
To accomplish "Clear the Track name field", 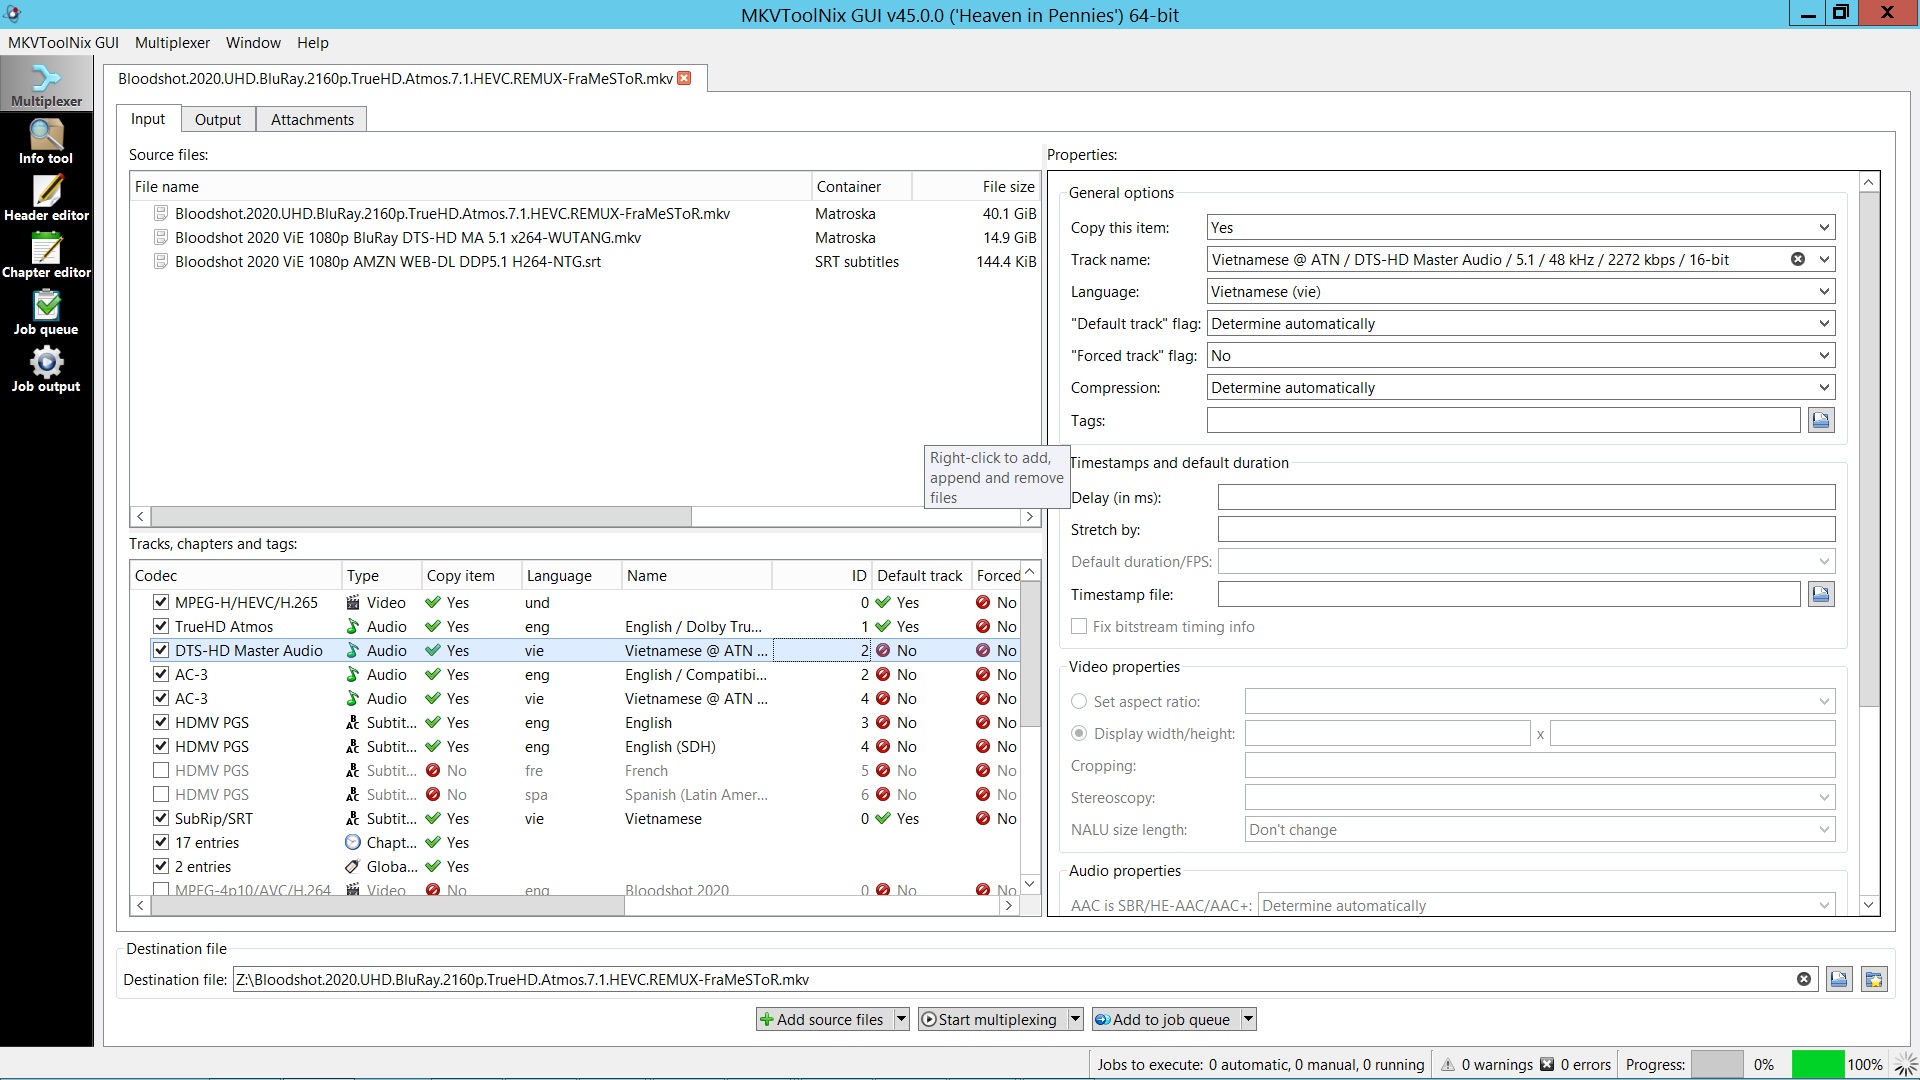I will [x=1798, y=259].
